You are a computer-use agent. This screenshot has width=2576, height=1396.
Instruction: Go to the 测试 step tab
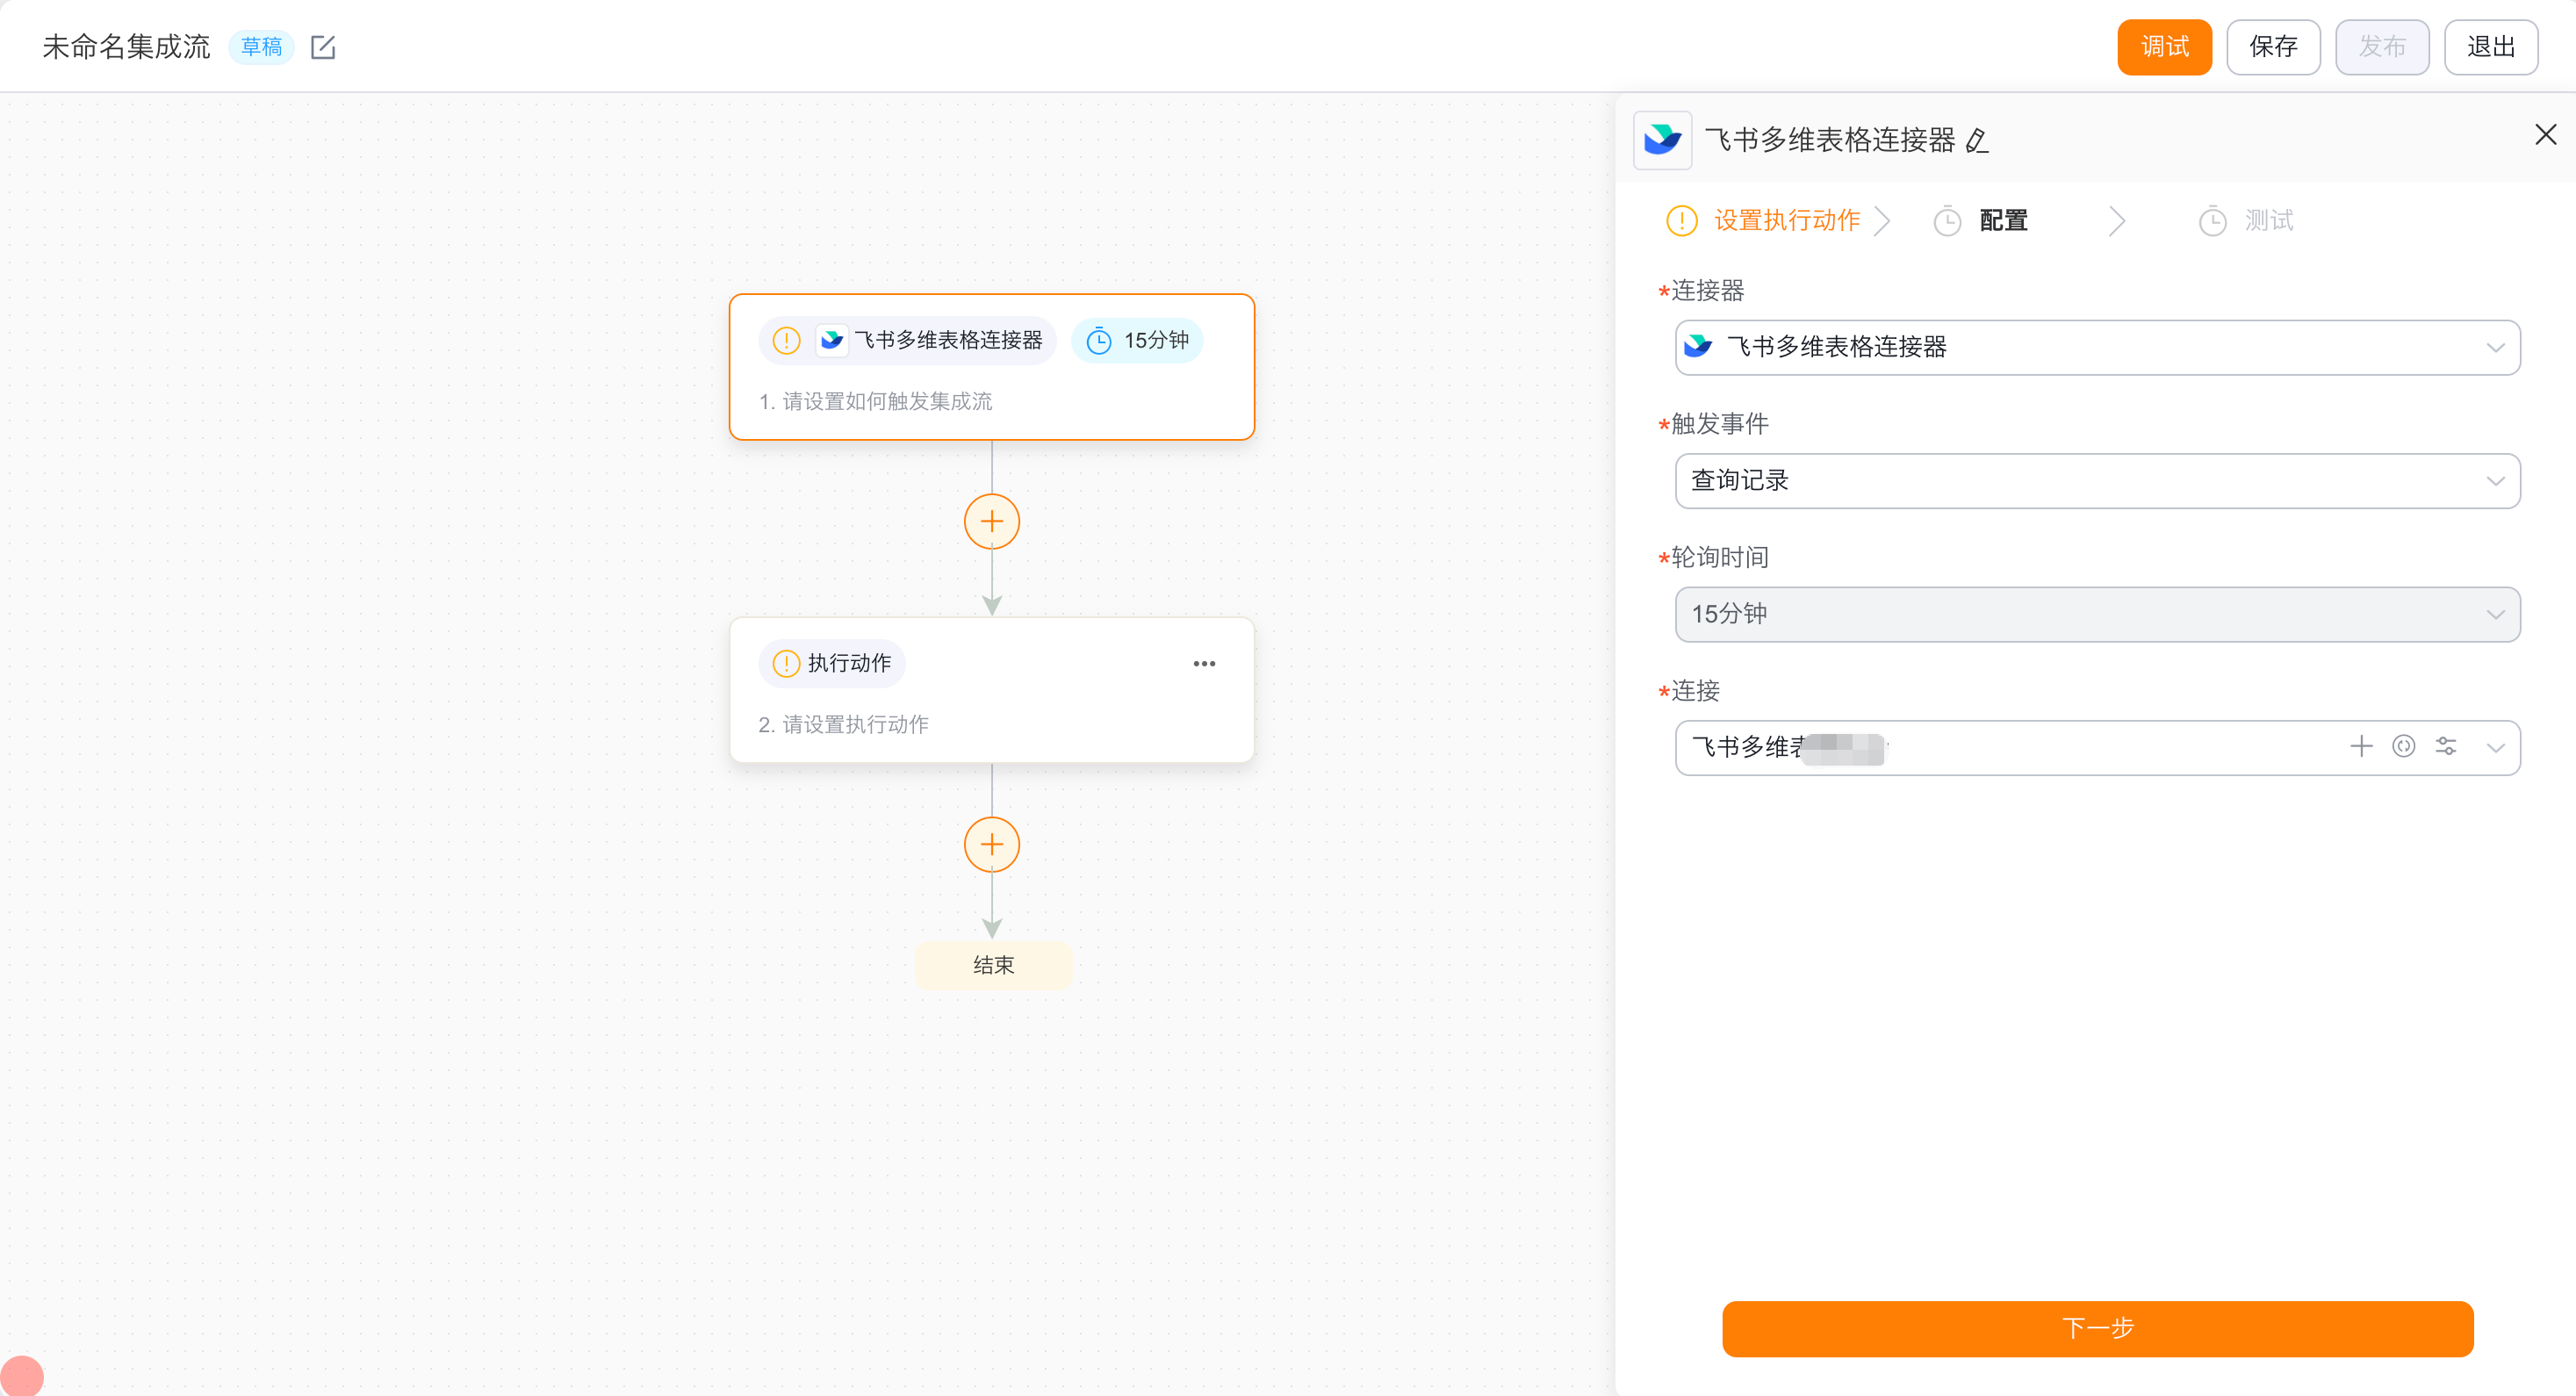[x=2267, y=221]
